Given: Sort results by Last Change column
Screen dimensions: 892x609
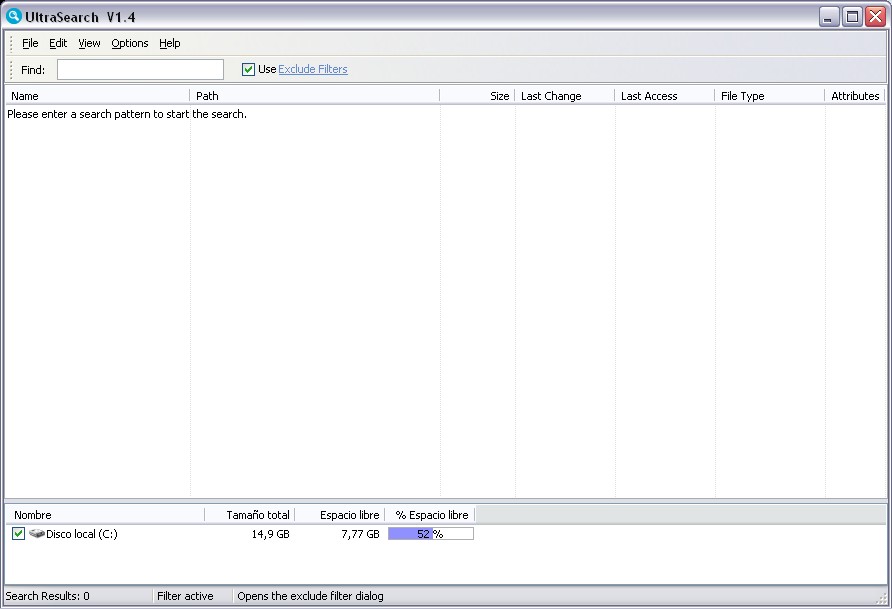Looking at the screenshot, I should [565, 96].
